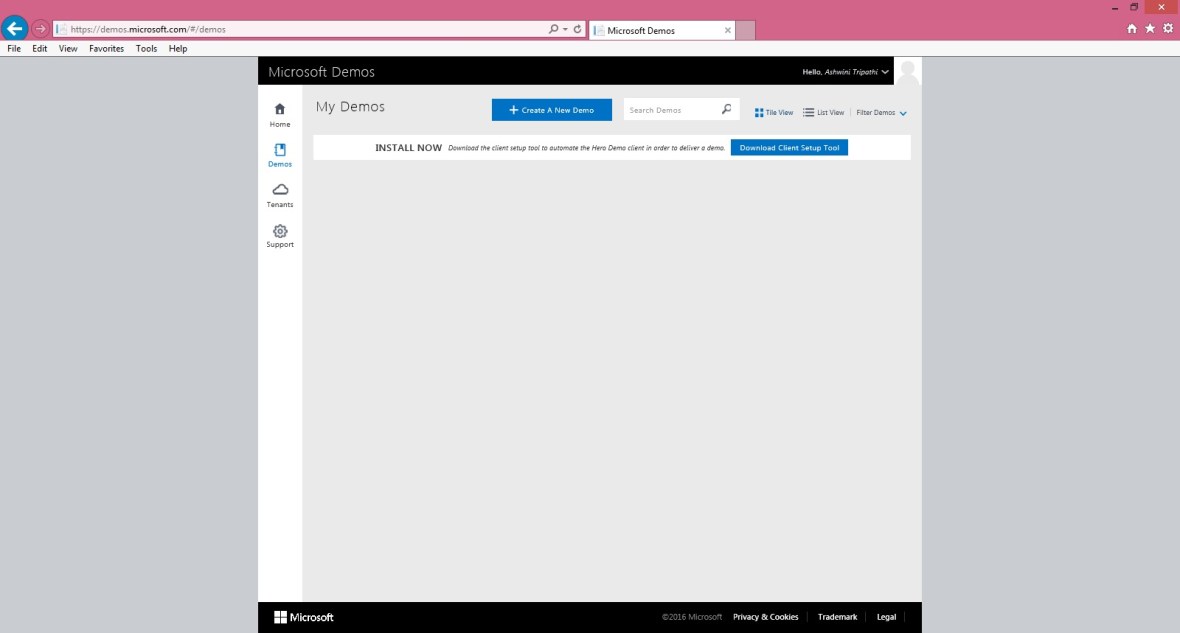Viewport: 1180px width, 633px height.
Task: Open Privacy & Cookies footer link
Action: click(x=765, y=617)
